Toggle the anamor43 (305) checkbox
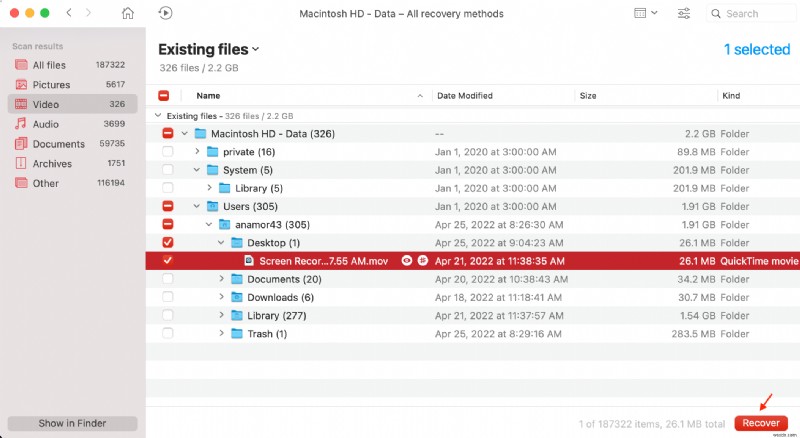Image resolution: width=800 pixels, height=438 pixels. [x=167, y=225]
